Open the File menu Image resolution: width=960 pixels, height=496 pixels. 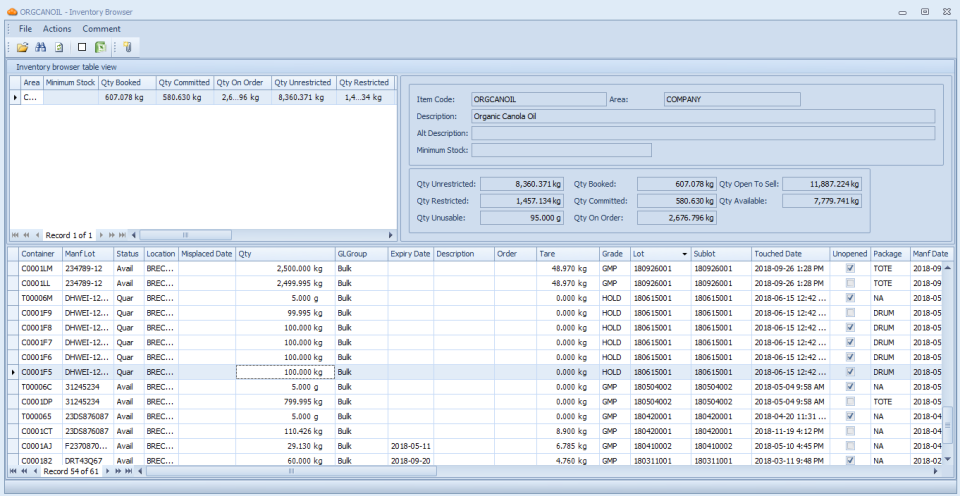point(25,29)
